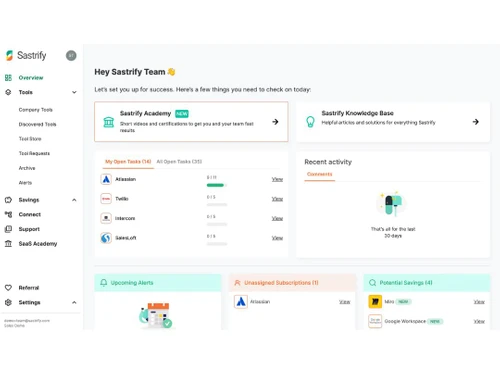Click the 'Recent activity' heading
Screen dimensions: 500x375
328,162
